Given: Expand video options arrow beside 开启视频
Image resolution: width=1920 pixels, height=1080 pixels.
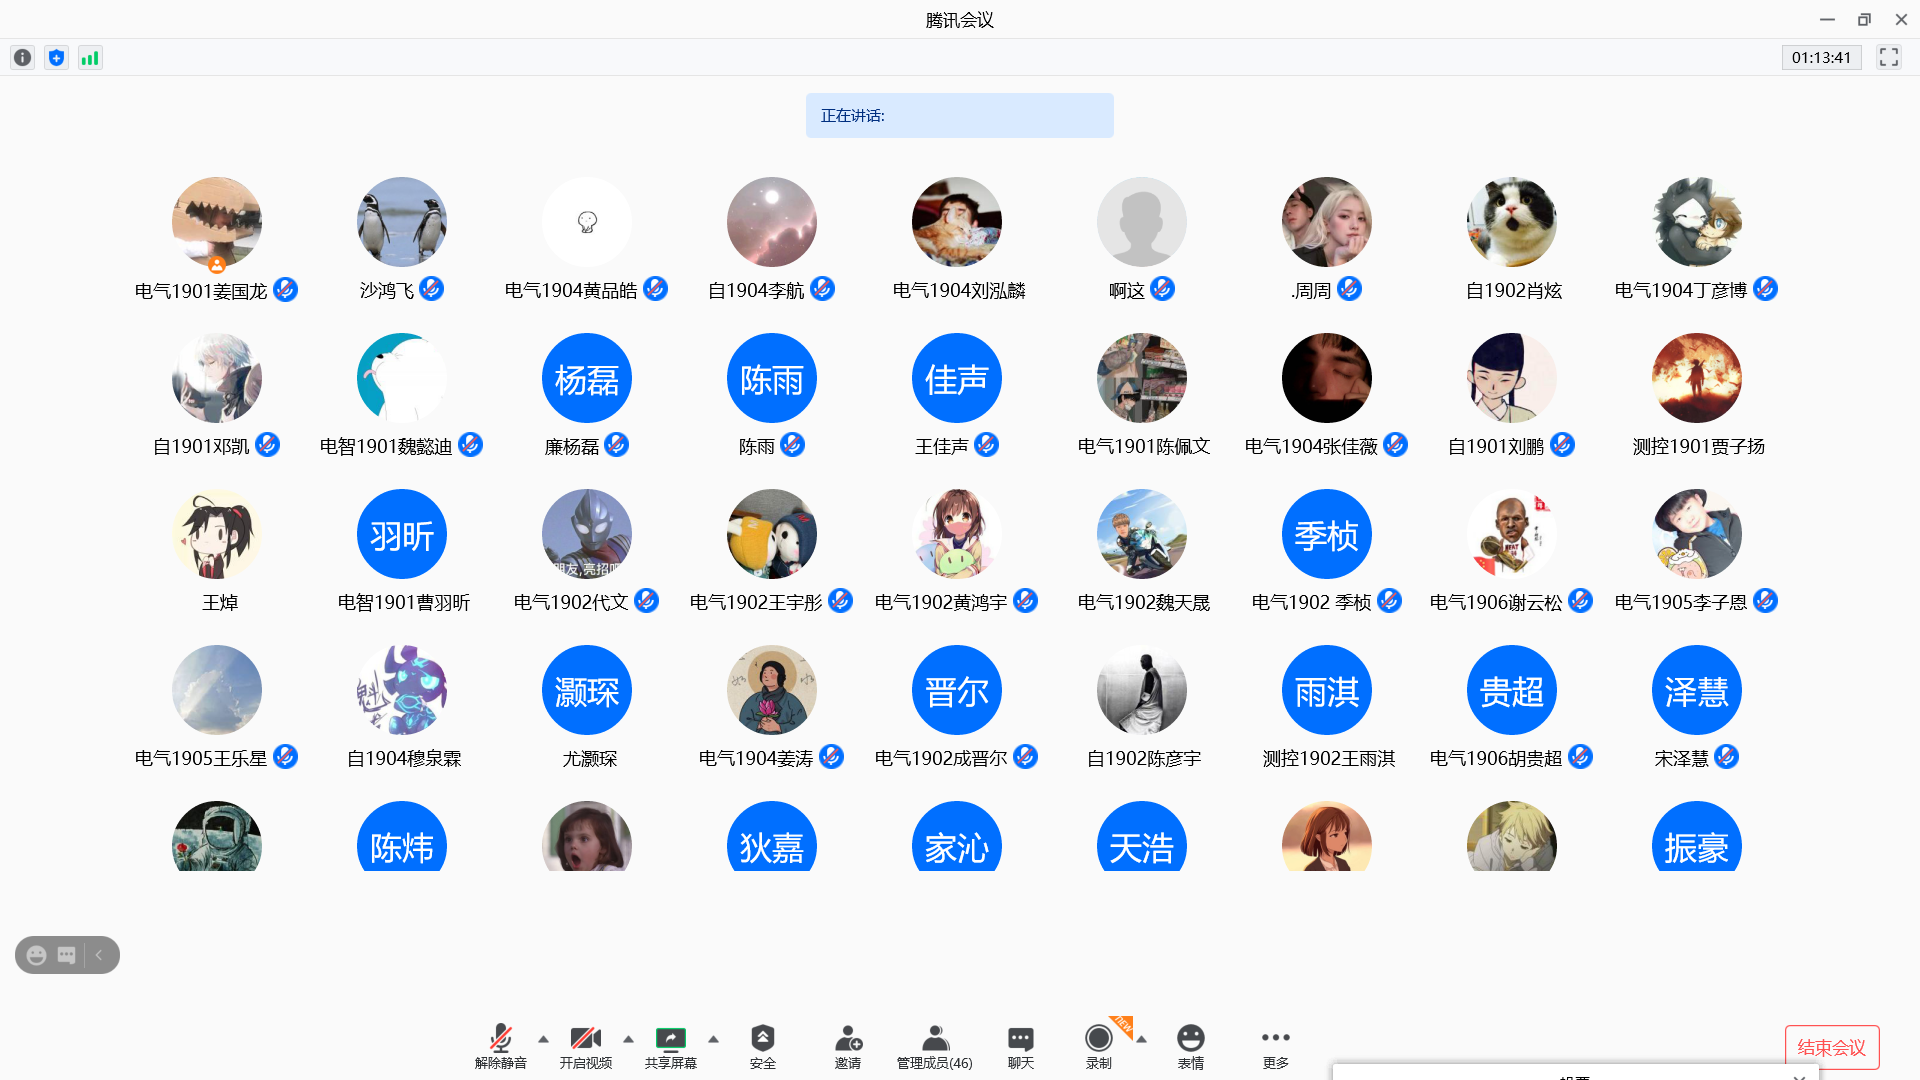Looking at the screenshot, I should pos(628,1039).
